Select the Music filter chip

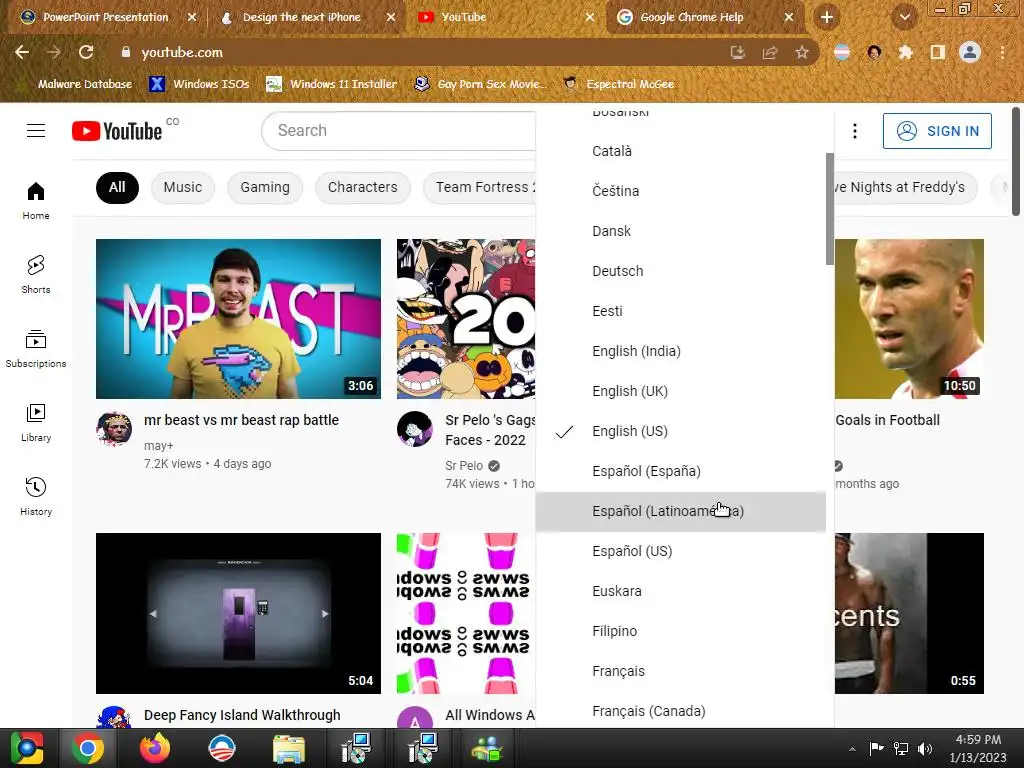click(183, 187)
